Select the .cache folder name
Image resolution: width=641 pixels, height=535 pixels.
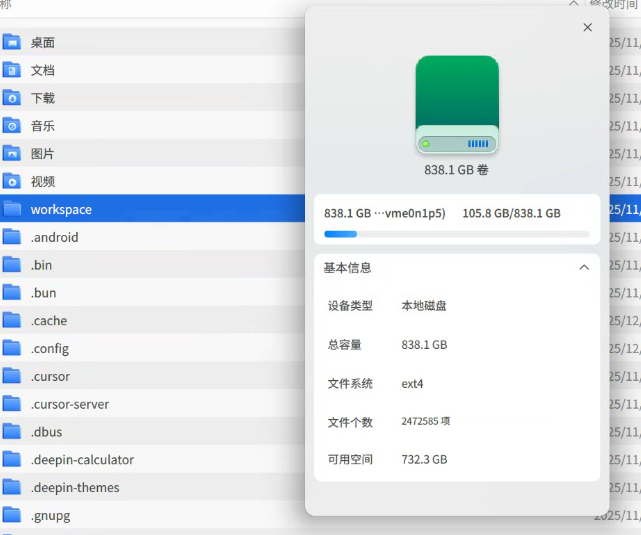coord(49,320)
